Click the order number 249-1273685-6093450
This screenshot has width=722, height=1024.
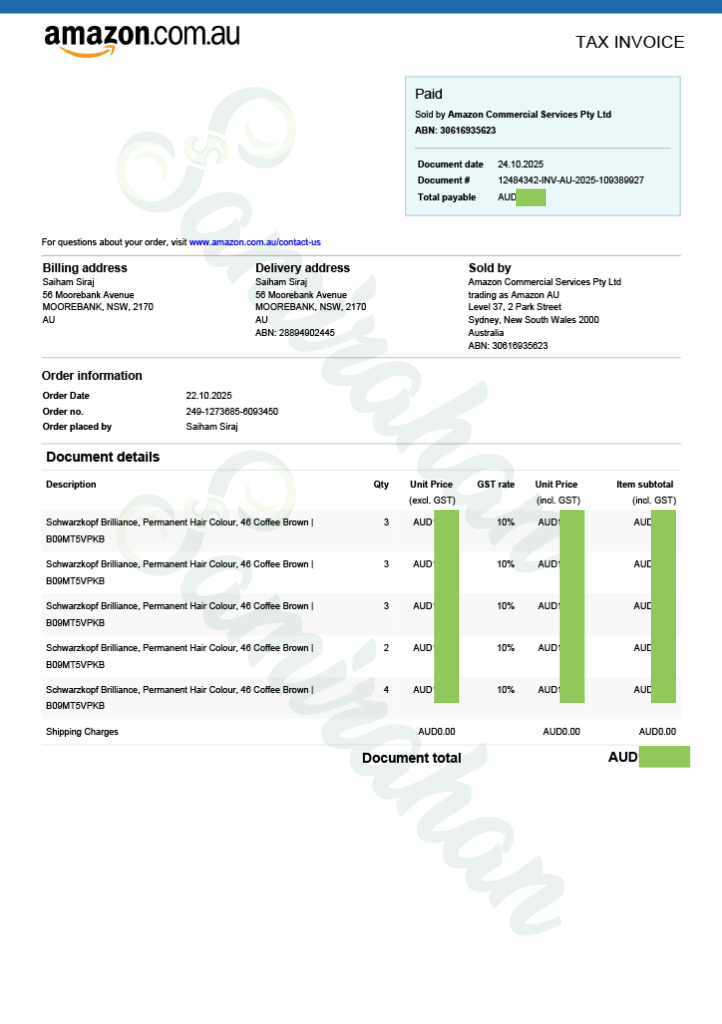tap(232, 411)
